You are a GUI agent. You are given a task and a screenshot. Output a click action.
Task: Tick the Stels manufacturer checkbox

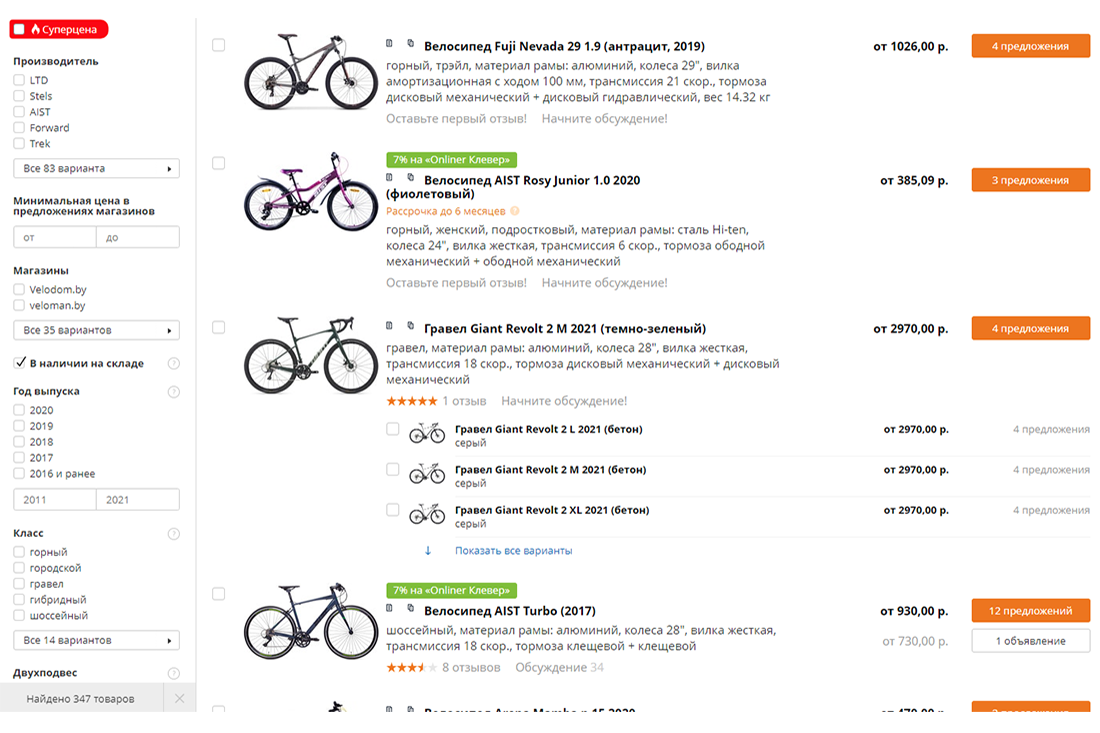[19, 96]
